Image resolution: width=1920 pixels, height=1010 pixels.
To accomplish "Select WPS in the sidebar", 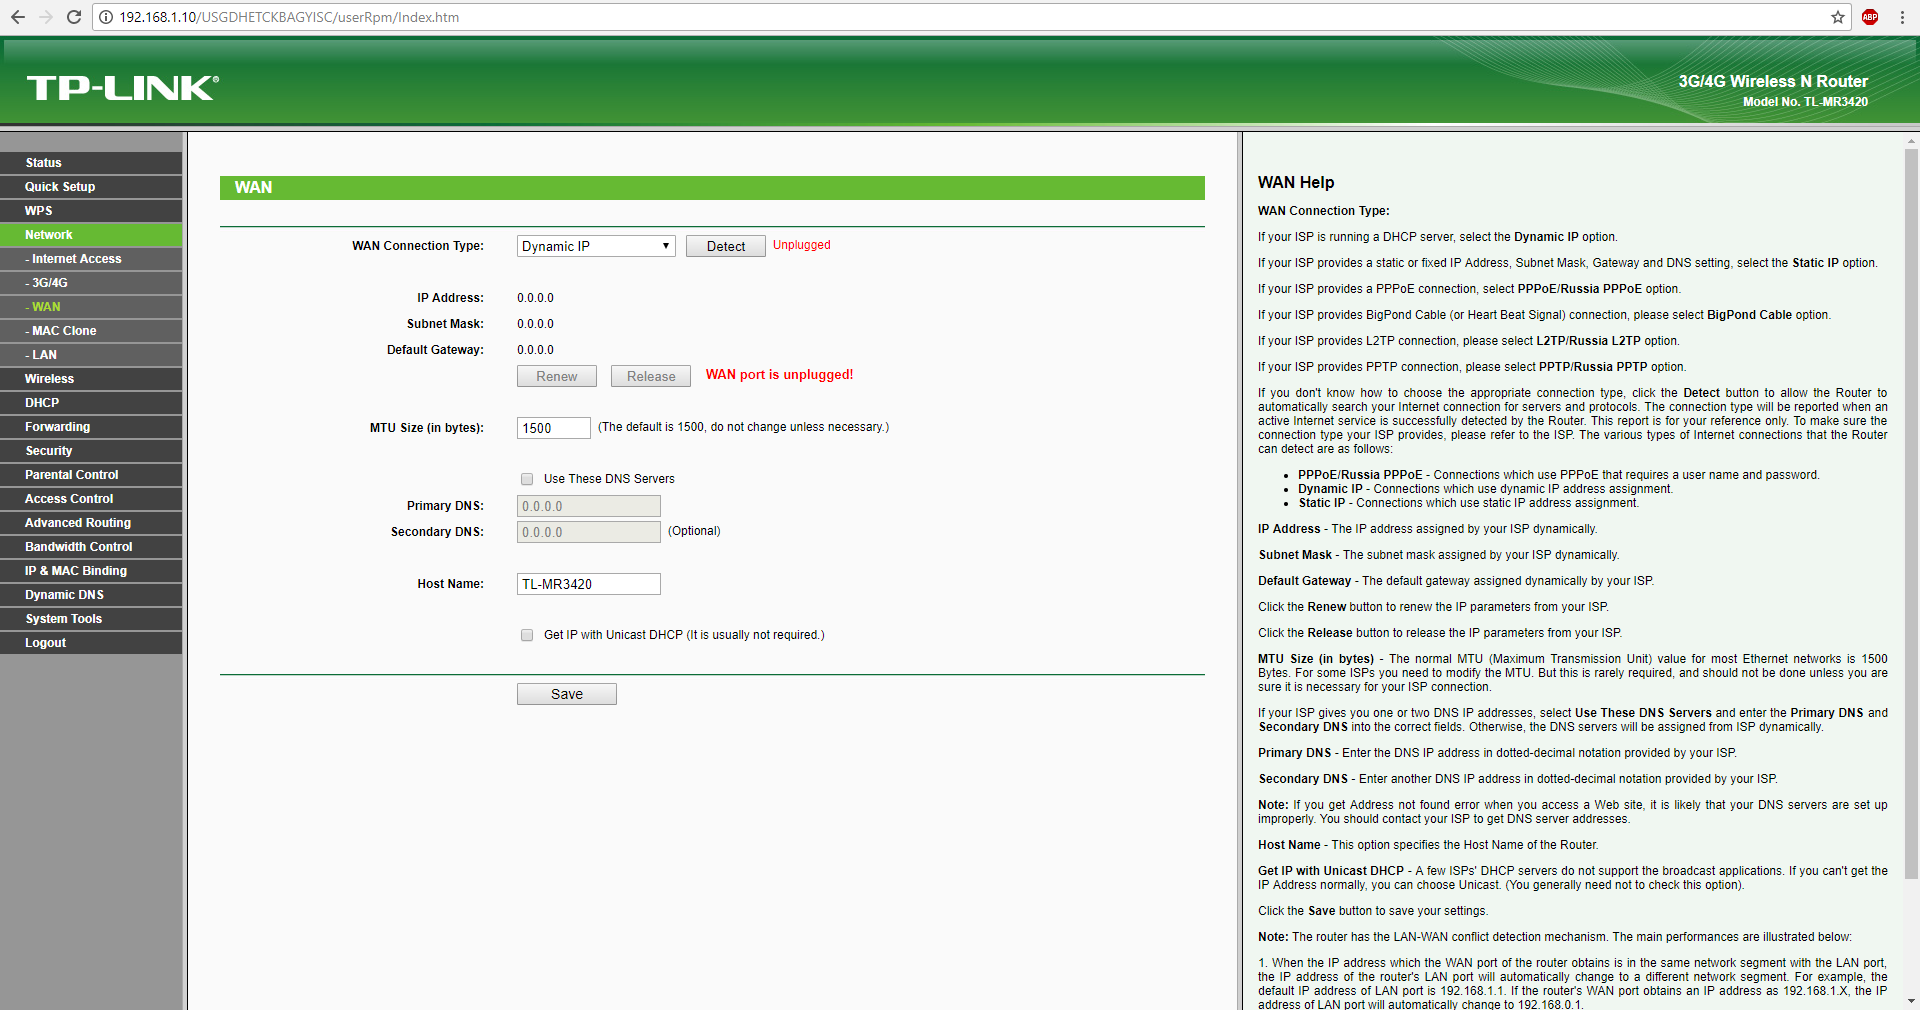I will pos(91,211).
